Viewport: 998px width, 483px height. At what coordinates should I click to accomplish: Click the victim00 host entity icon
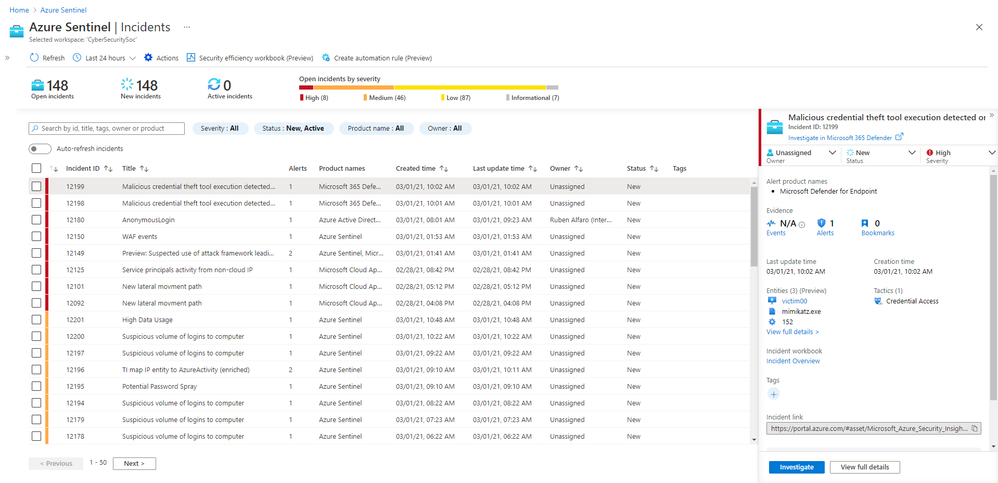click(772, 301)
